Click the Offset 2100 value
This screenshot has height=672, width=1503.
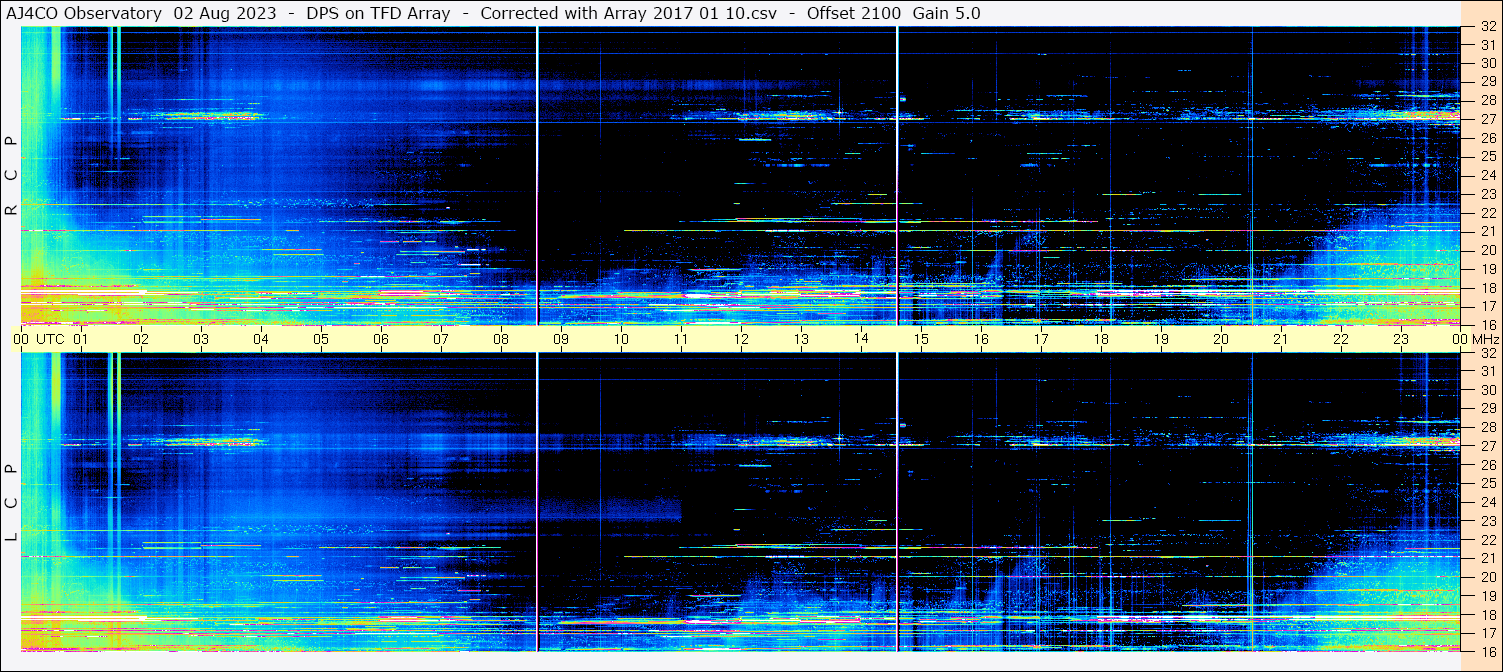(x=853, y=13)
